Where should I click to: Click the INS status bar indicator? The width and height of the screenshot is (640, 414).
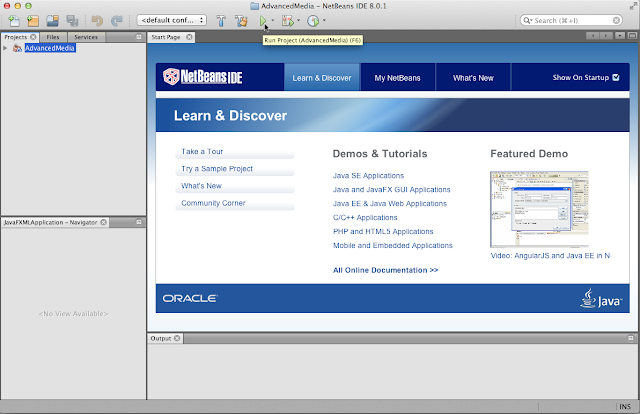pyautogui.click(x=625, y=407)
